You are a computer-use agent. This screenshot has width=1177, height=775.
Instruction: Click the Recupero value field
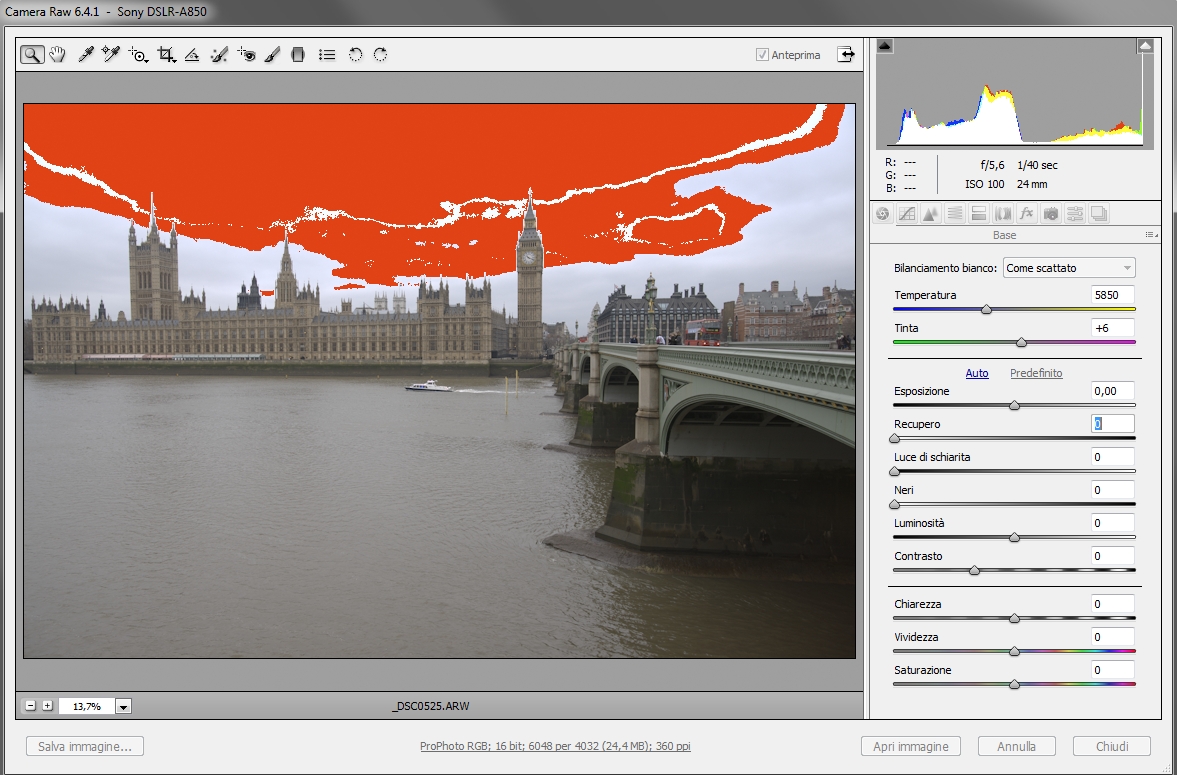point(1112,424)
